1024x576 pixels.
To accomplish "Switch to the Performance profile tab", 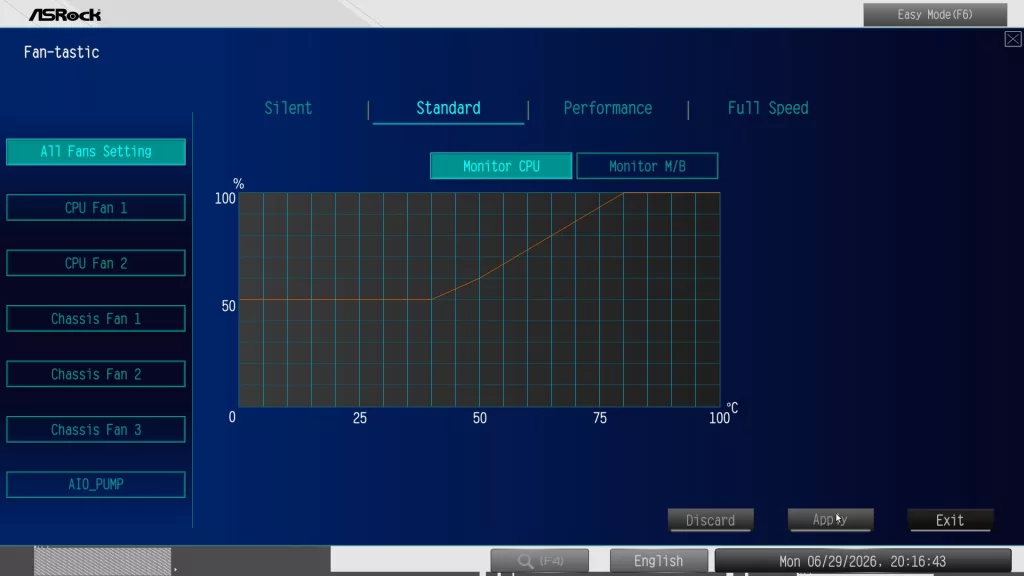I will point(607,108).
